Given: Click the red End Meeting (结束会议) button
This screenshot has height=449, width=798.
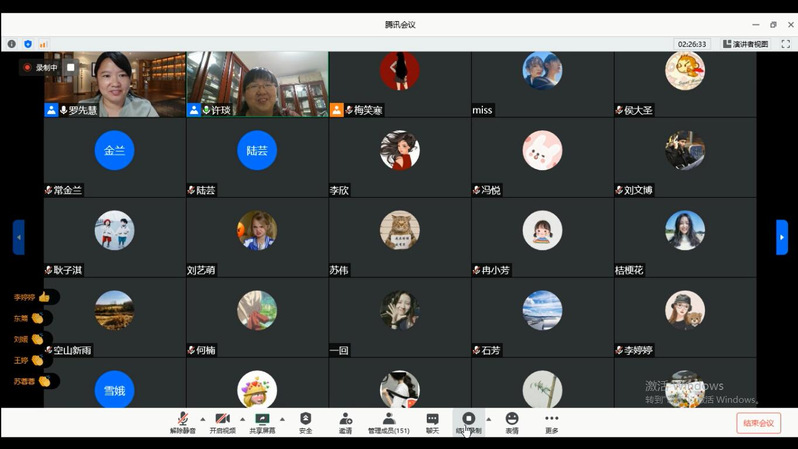Looking at the screenshot, I should point(758,423).
